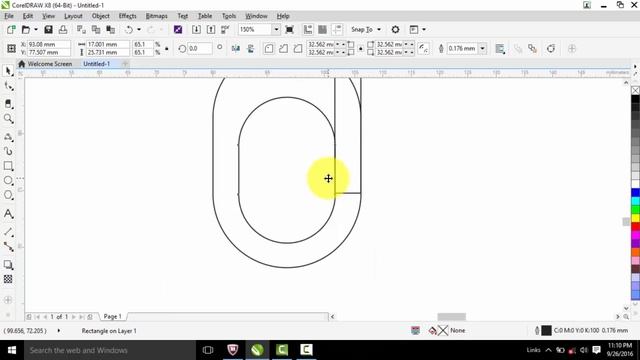The height and width of the screenshot is (360, 640).
Task: Select the Pick tool in the toolbox
Action: (x=8, y=71)
